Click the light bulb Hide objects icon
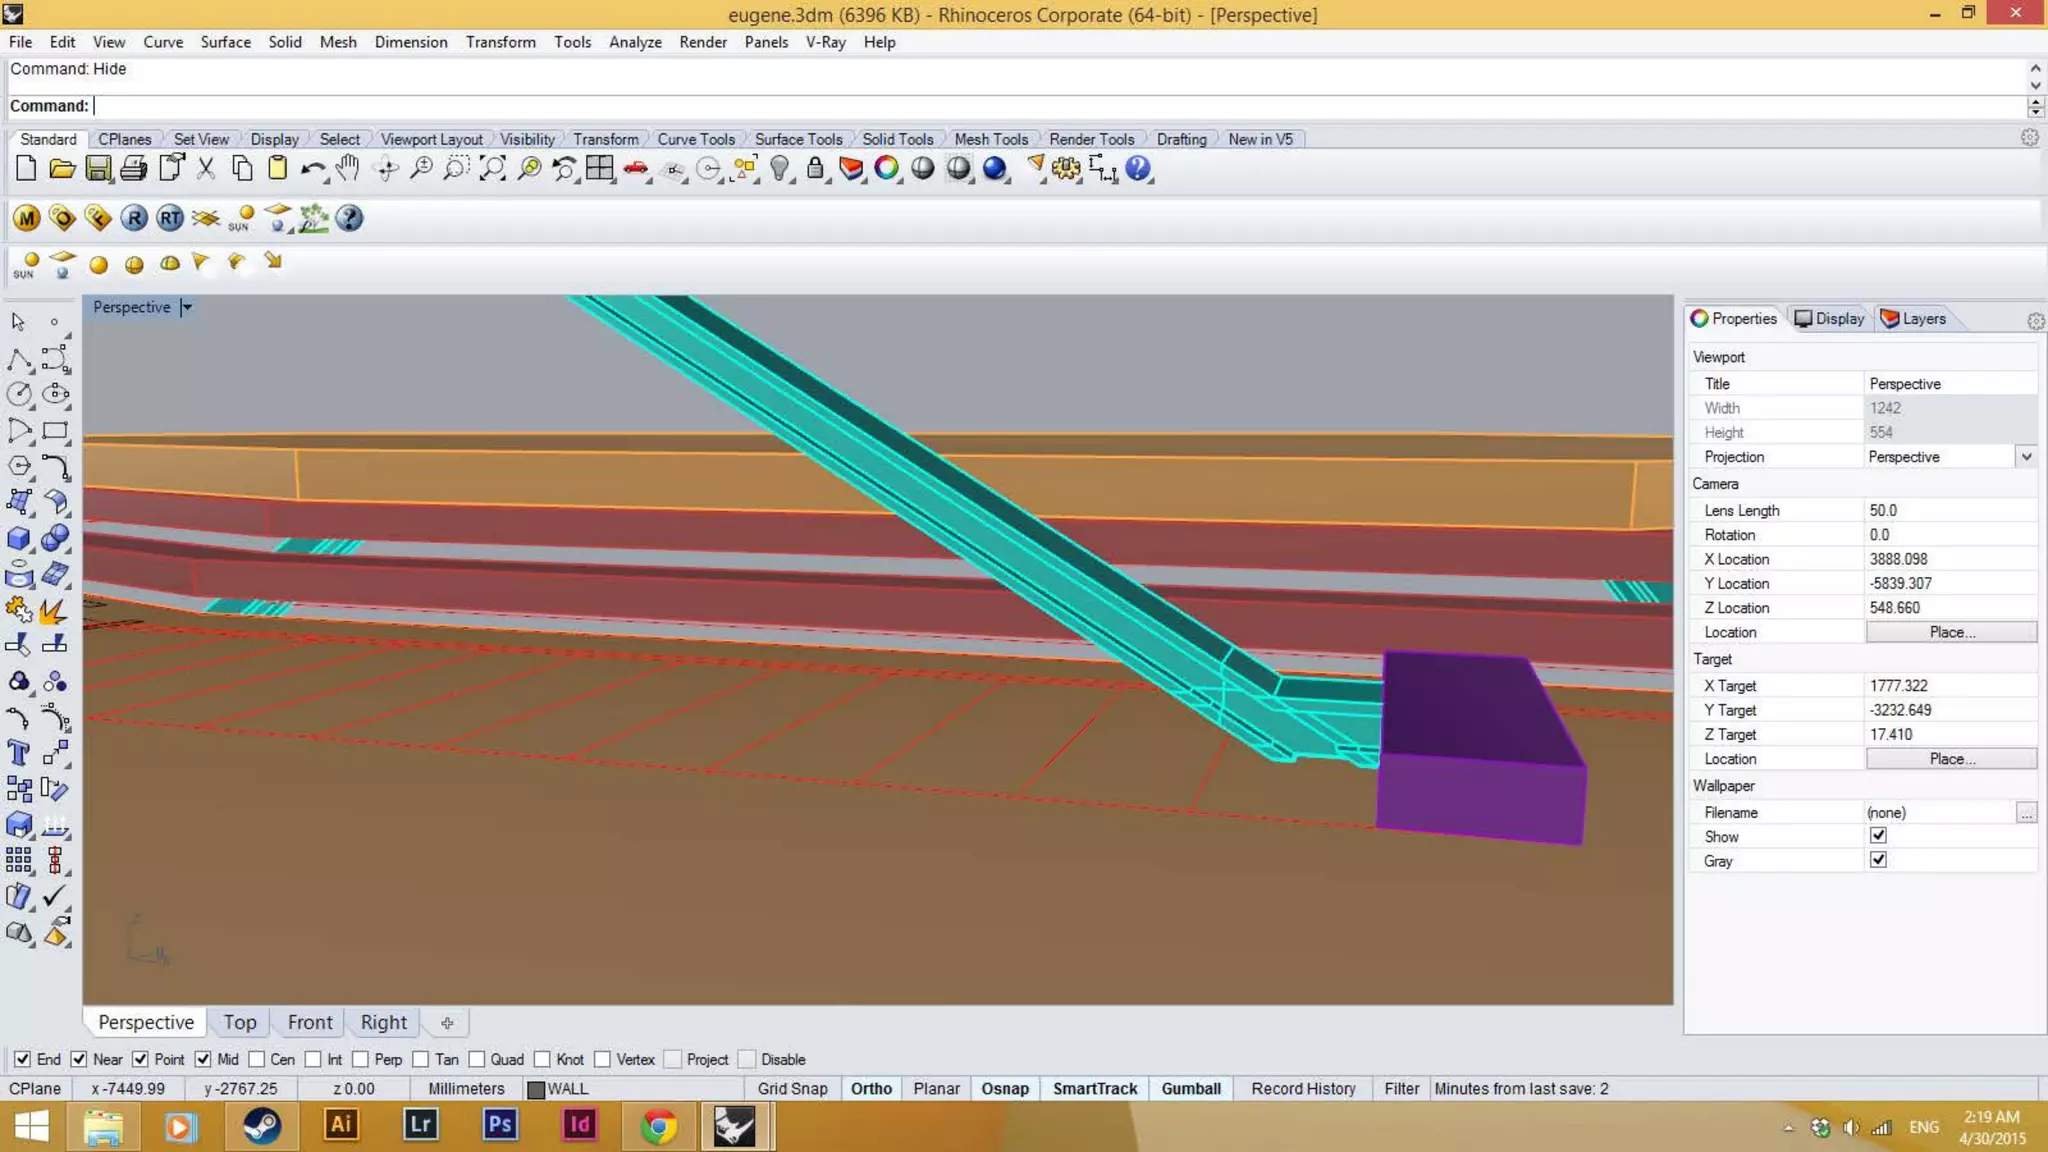2048x1152 pixels. click(x=780, y=169)
